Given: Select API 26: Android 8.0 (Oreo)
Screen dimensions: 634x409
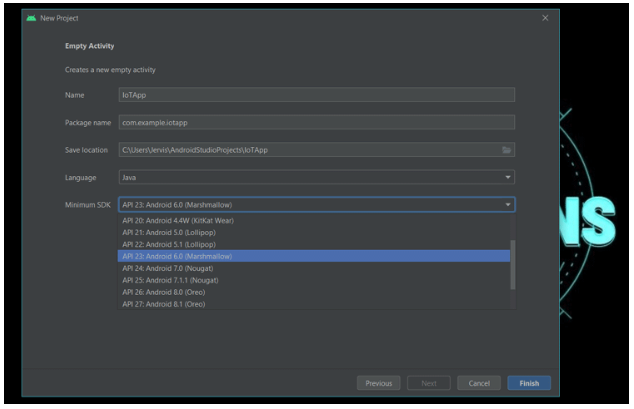Looking at the screenshot, I should click(x=315, y=292).
